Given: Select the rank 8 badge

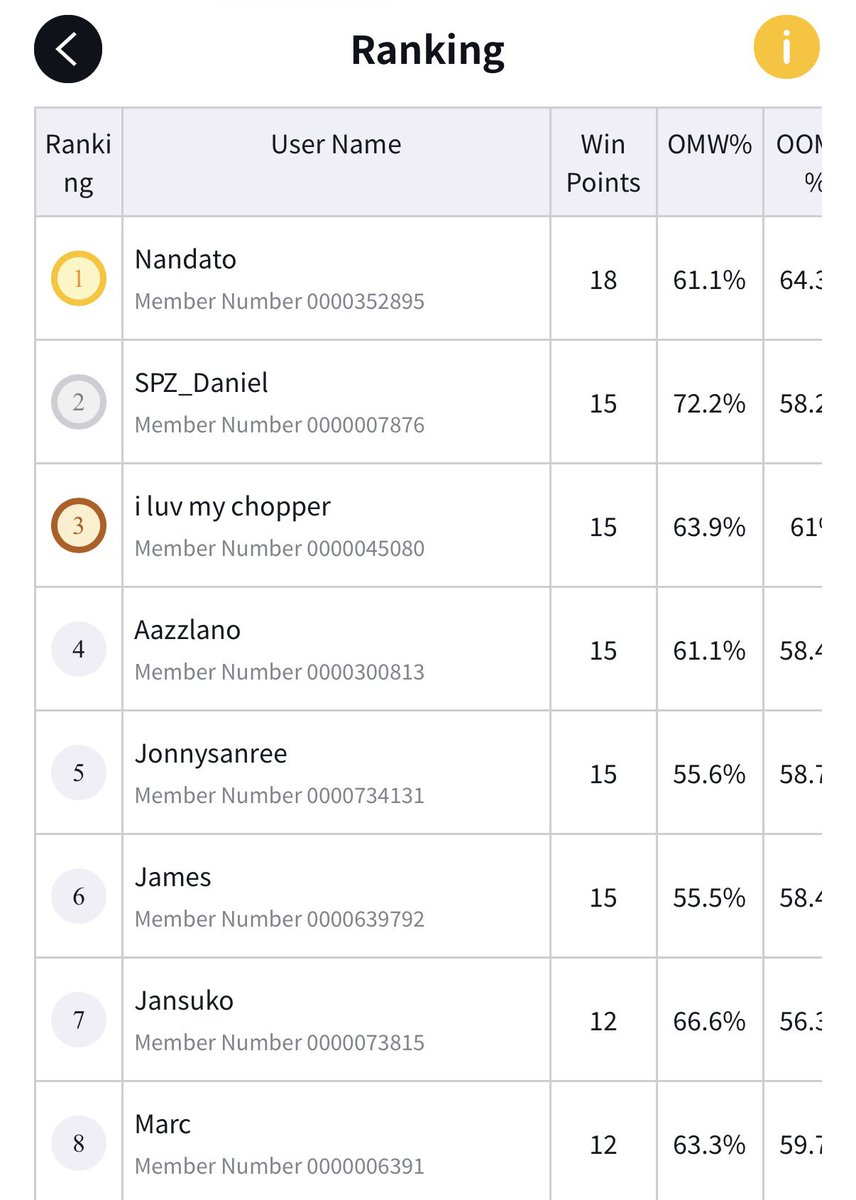Looking at the screenshot, I should pos(78,1143).
